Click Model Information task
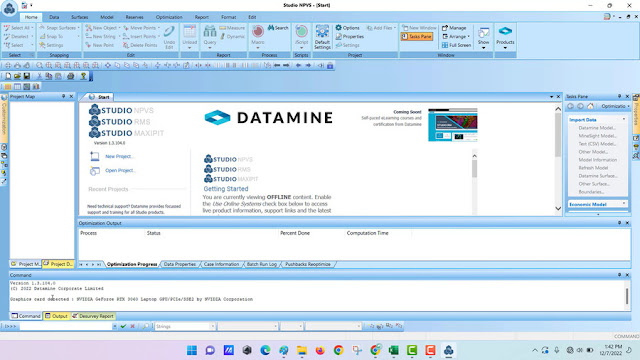 click(x=598, y=160)
